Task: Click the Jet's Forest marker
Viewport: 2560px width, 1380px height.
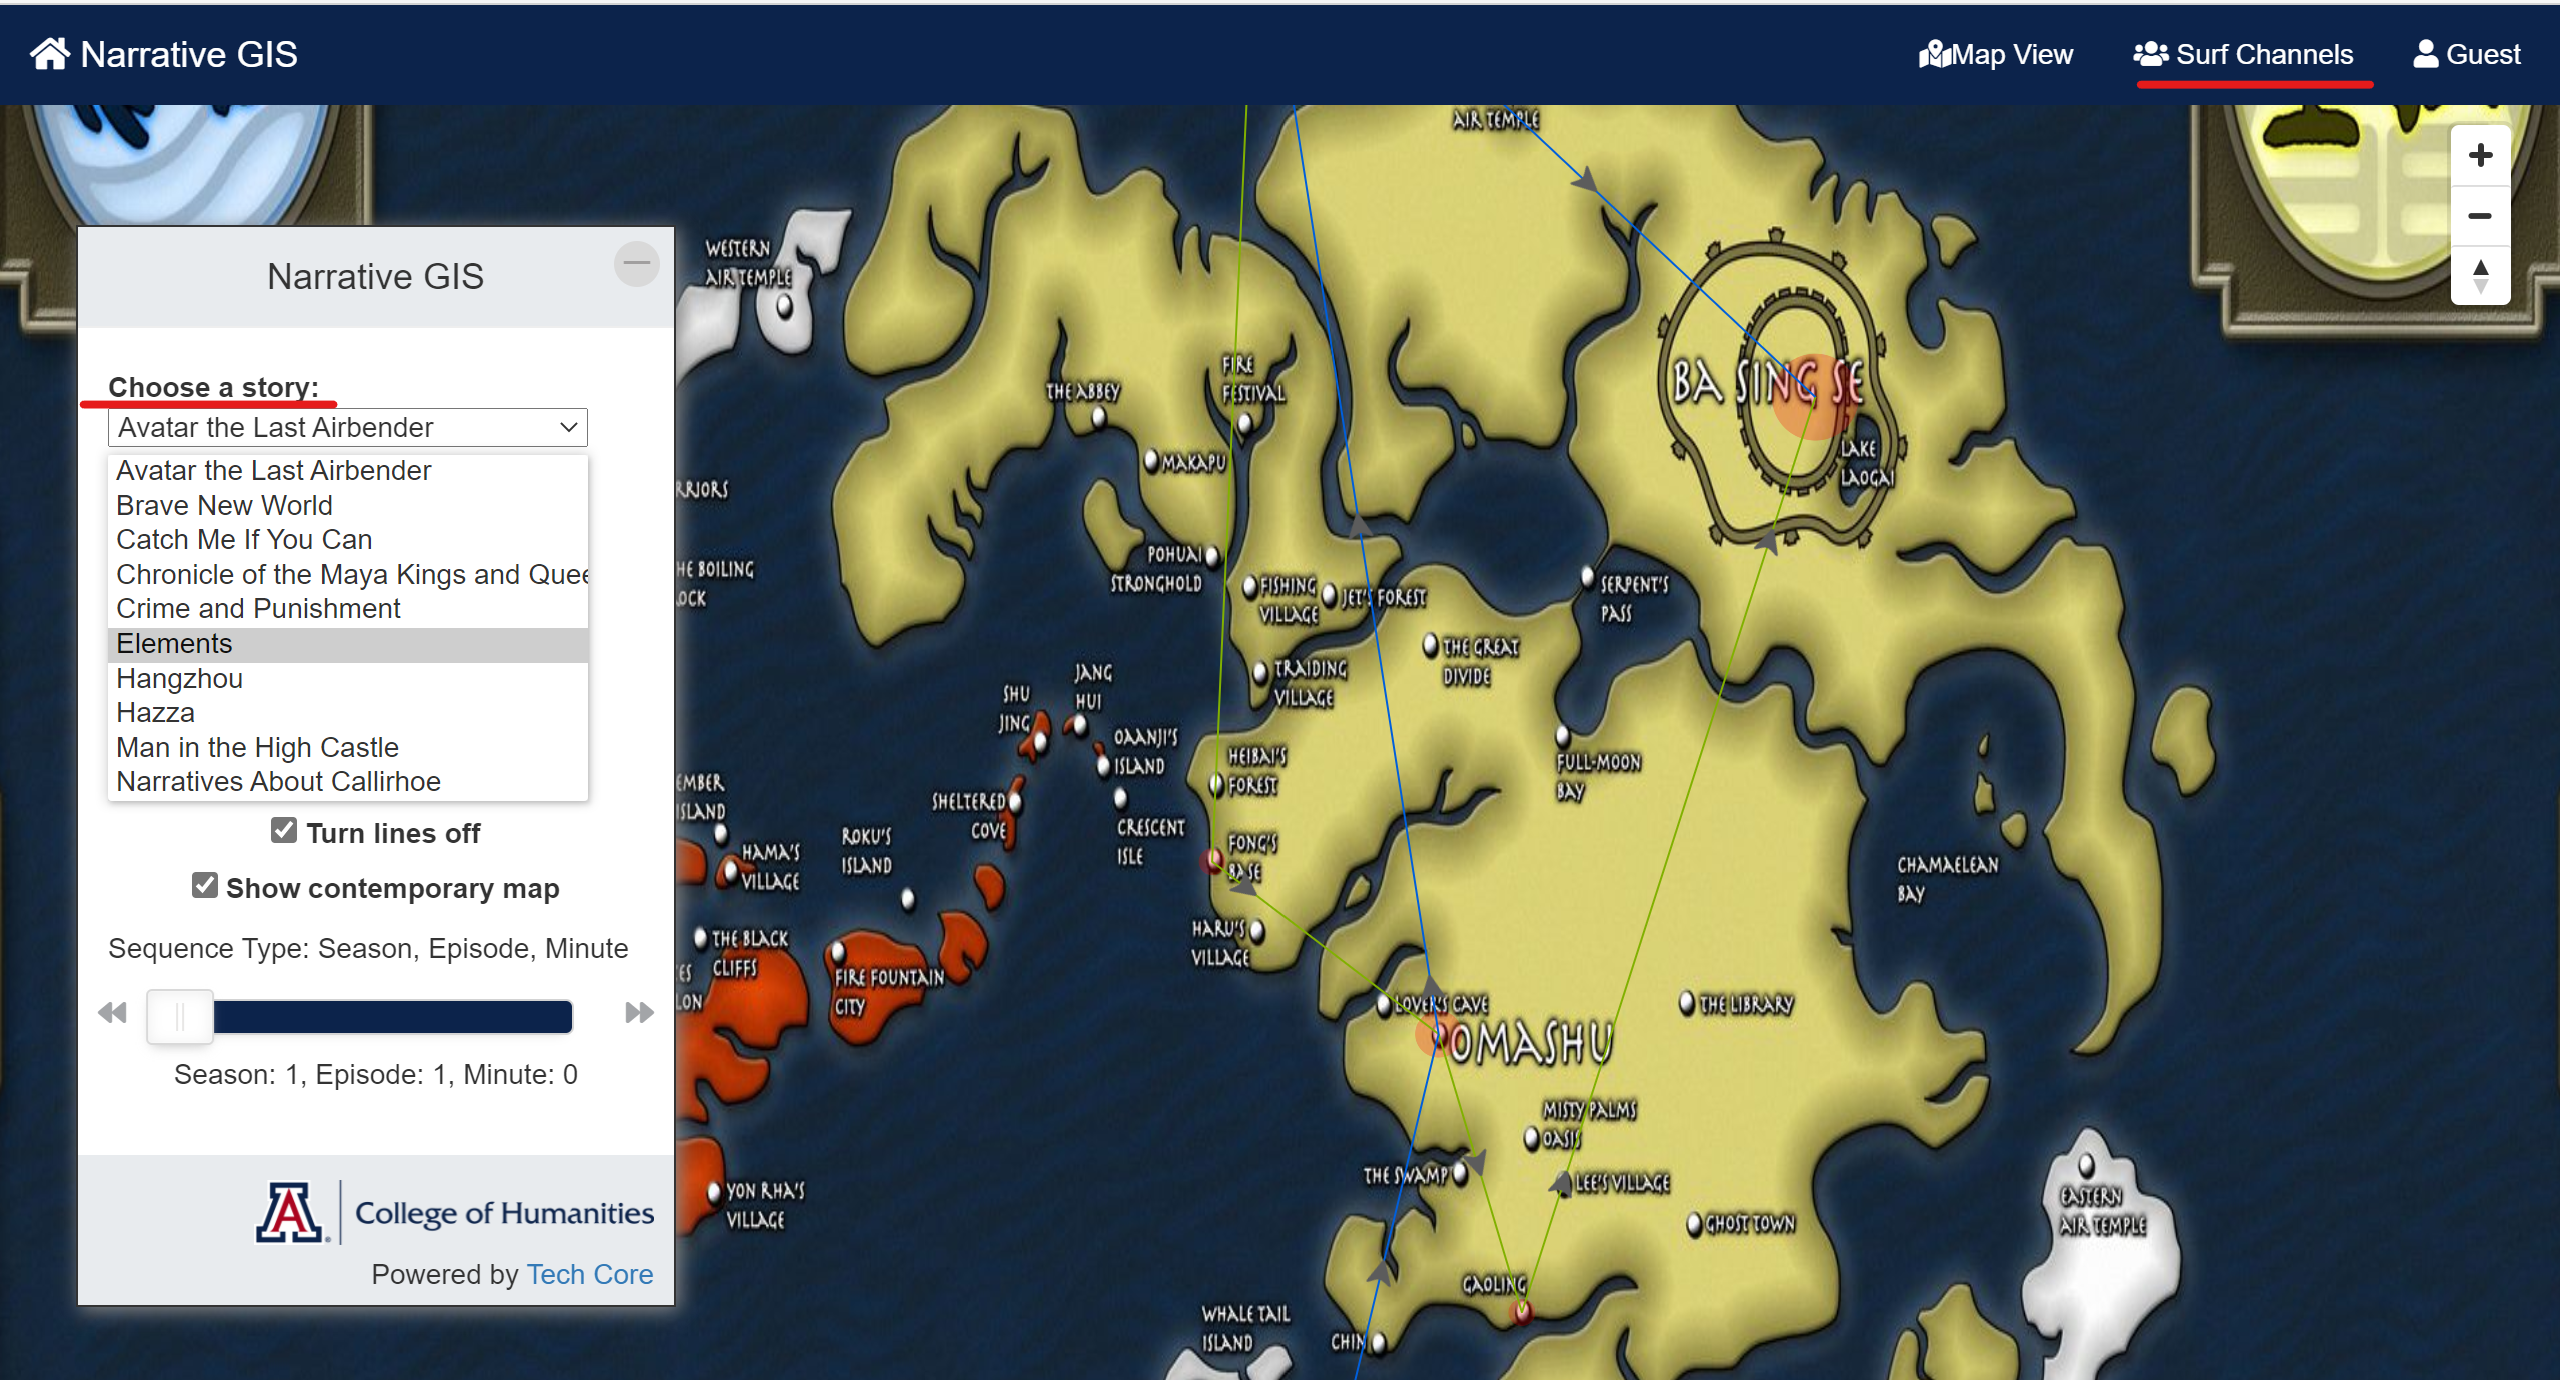Action: [1330, 596]
